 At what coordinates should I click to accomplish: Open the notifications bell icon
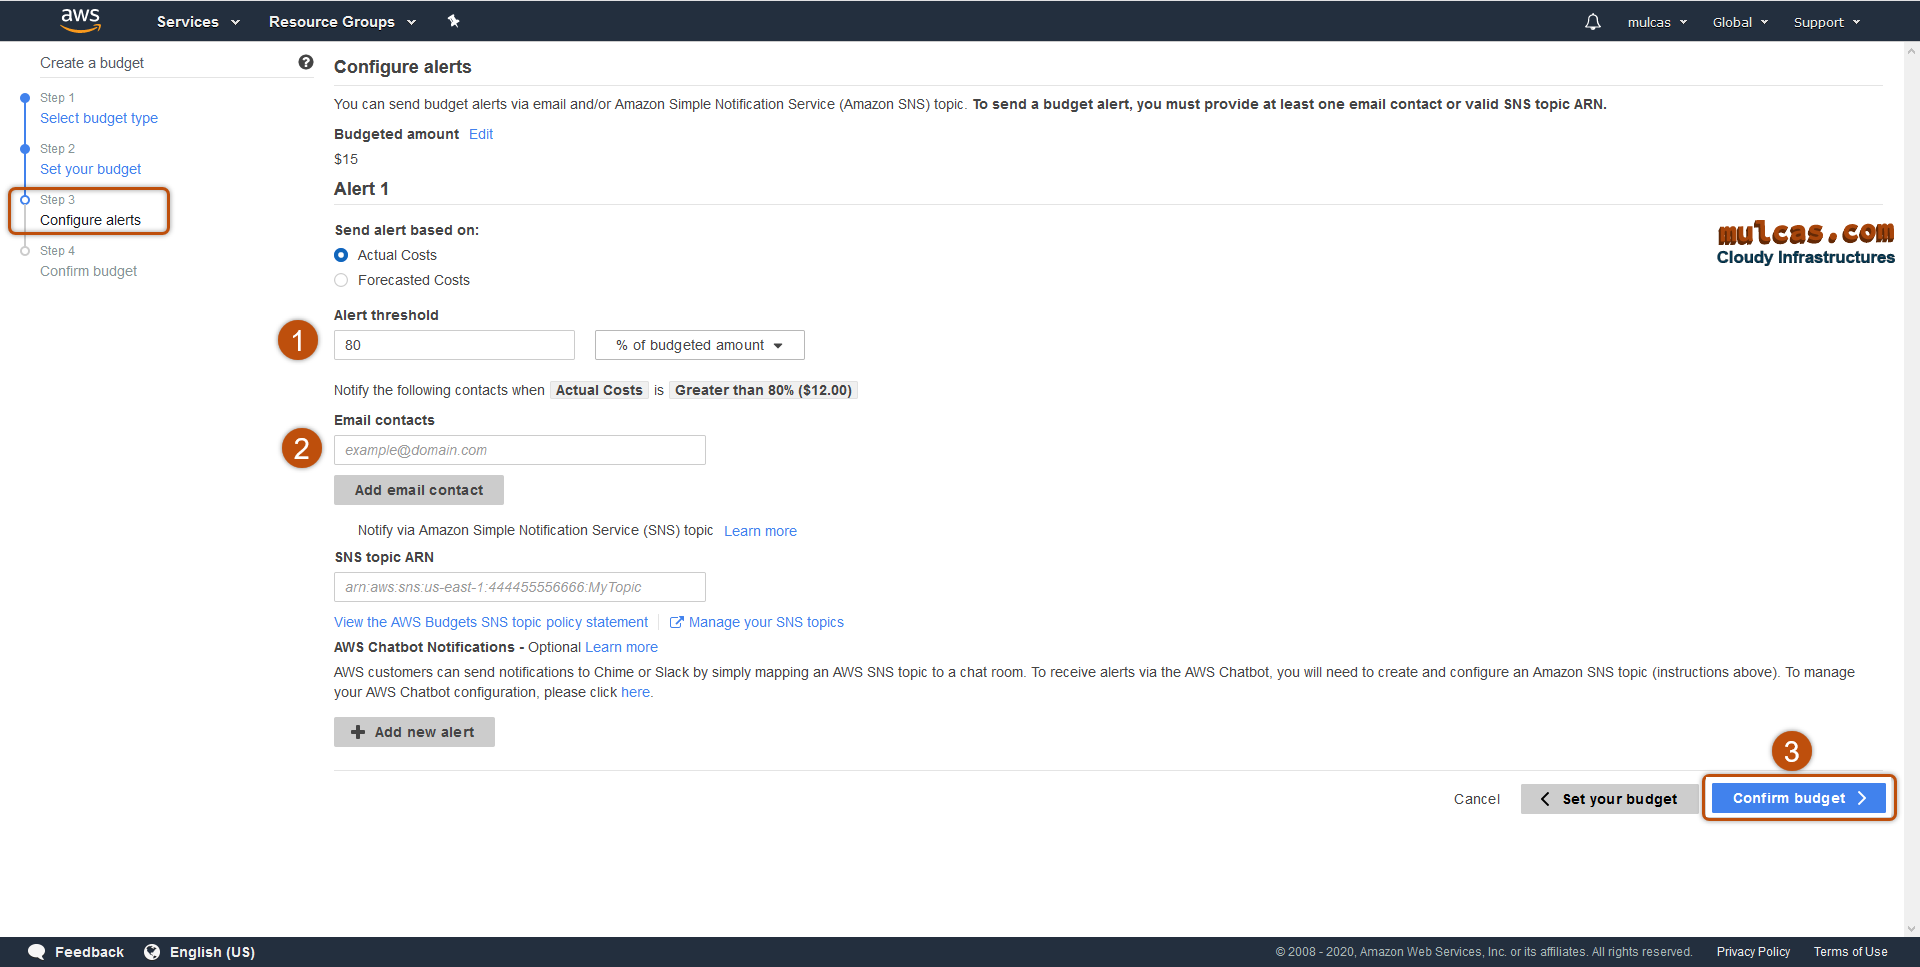[1592, 22]
